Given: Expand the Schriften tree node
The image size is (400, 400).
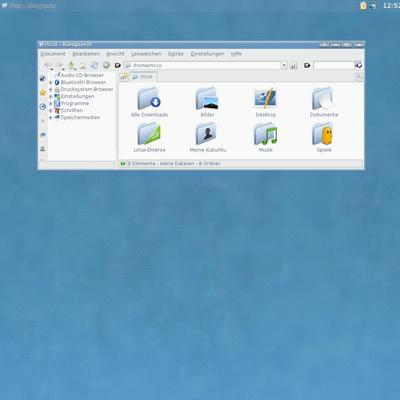Looking at the screenshot, I should click(51, 110).
